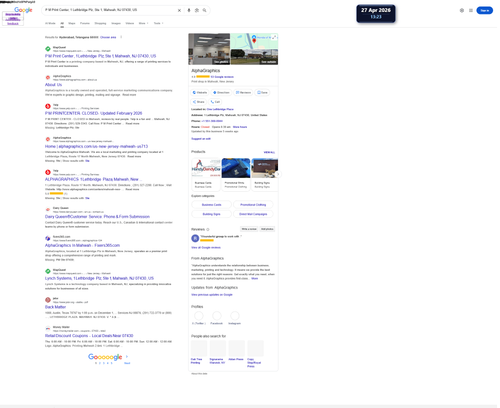Open the Lynch Systems MapQuest result
This screenshot has height=408, width=500.
99,278
